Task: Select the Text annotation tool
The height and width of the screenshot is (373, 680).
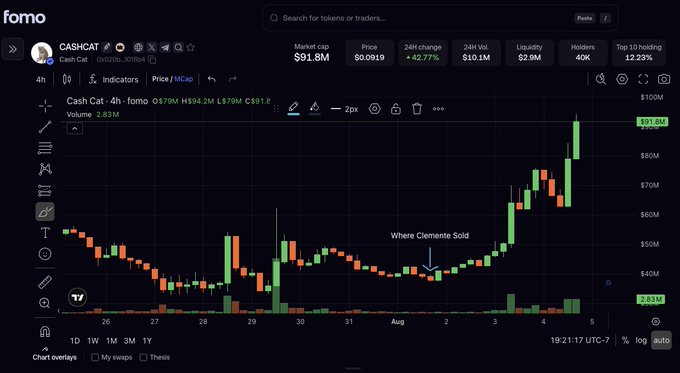Action: pos(45,233)
